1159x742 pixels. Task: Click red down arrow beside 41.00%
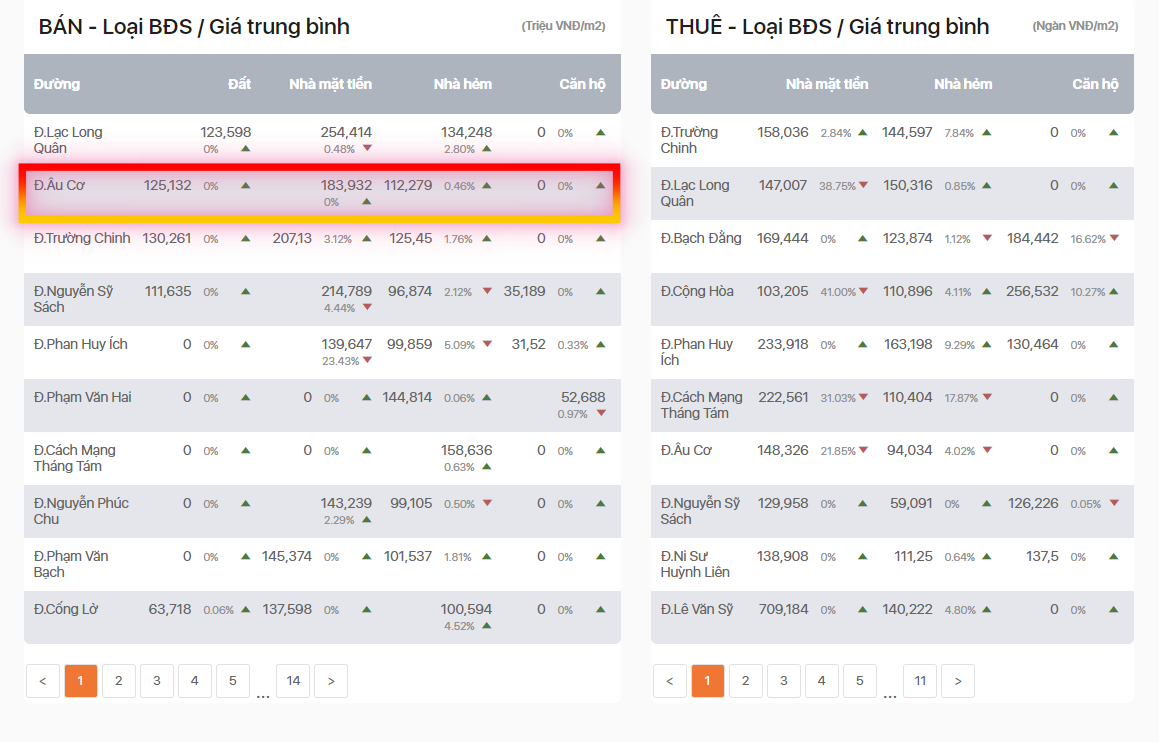click(x=863, y=292)
